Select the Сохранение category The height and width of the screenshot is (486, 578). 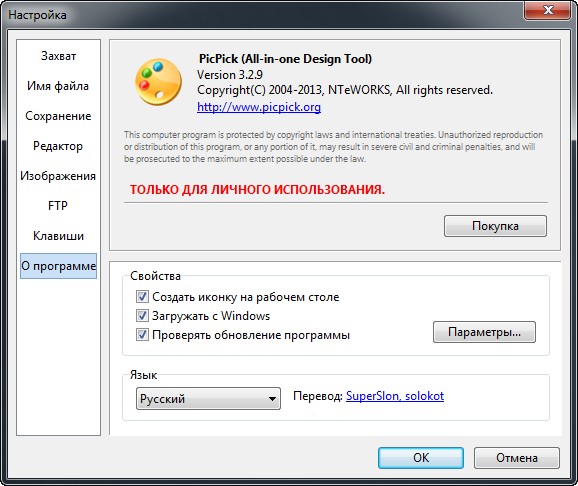(x=58, y=116)
